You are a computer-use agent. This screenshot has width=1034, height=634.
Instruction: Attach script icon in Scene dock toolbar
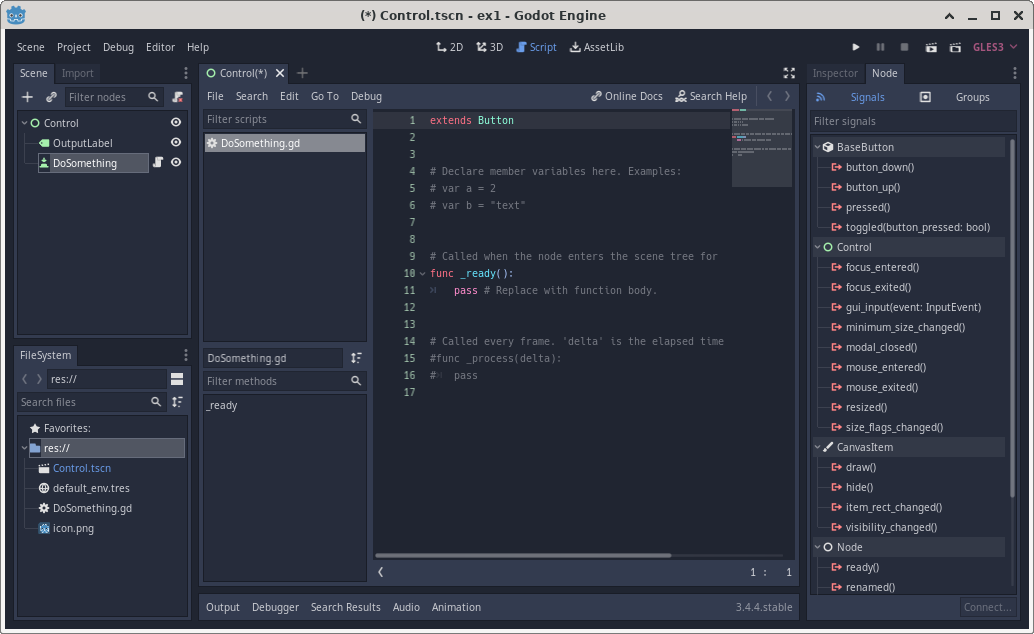tap(177, 97)
